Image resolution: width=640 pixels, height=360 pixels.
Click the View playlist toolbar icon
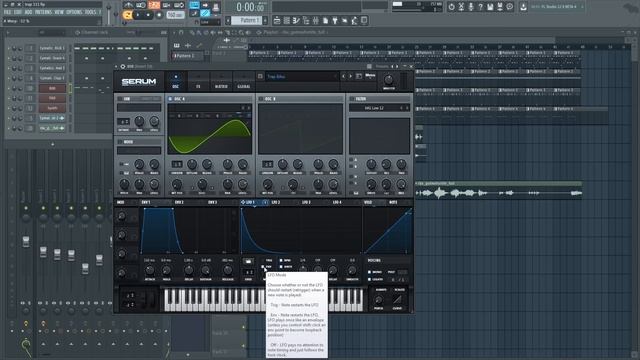(x=277, y=20)
